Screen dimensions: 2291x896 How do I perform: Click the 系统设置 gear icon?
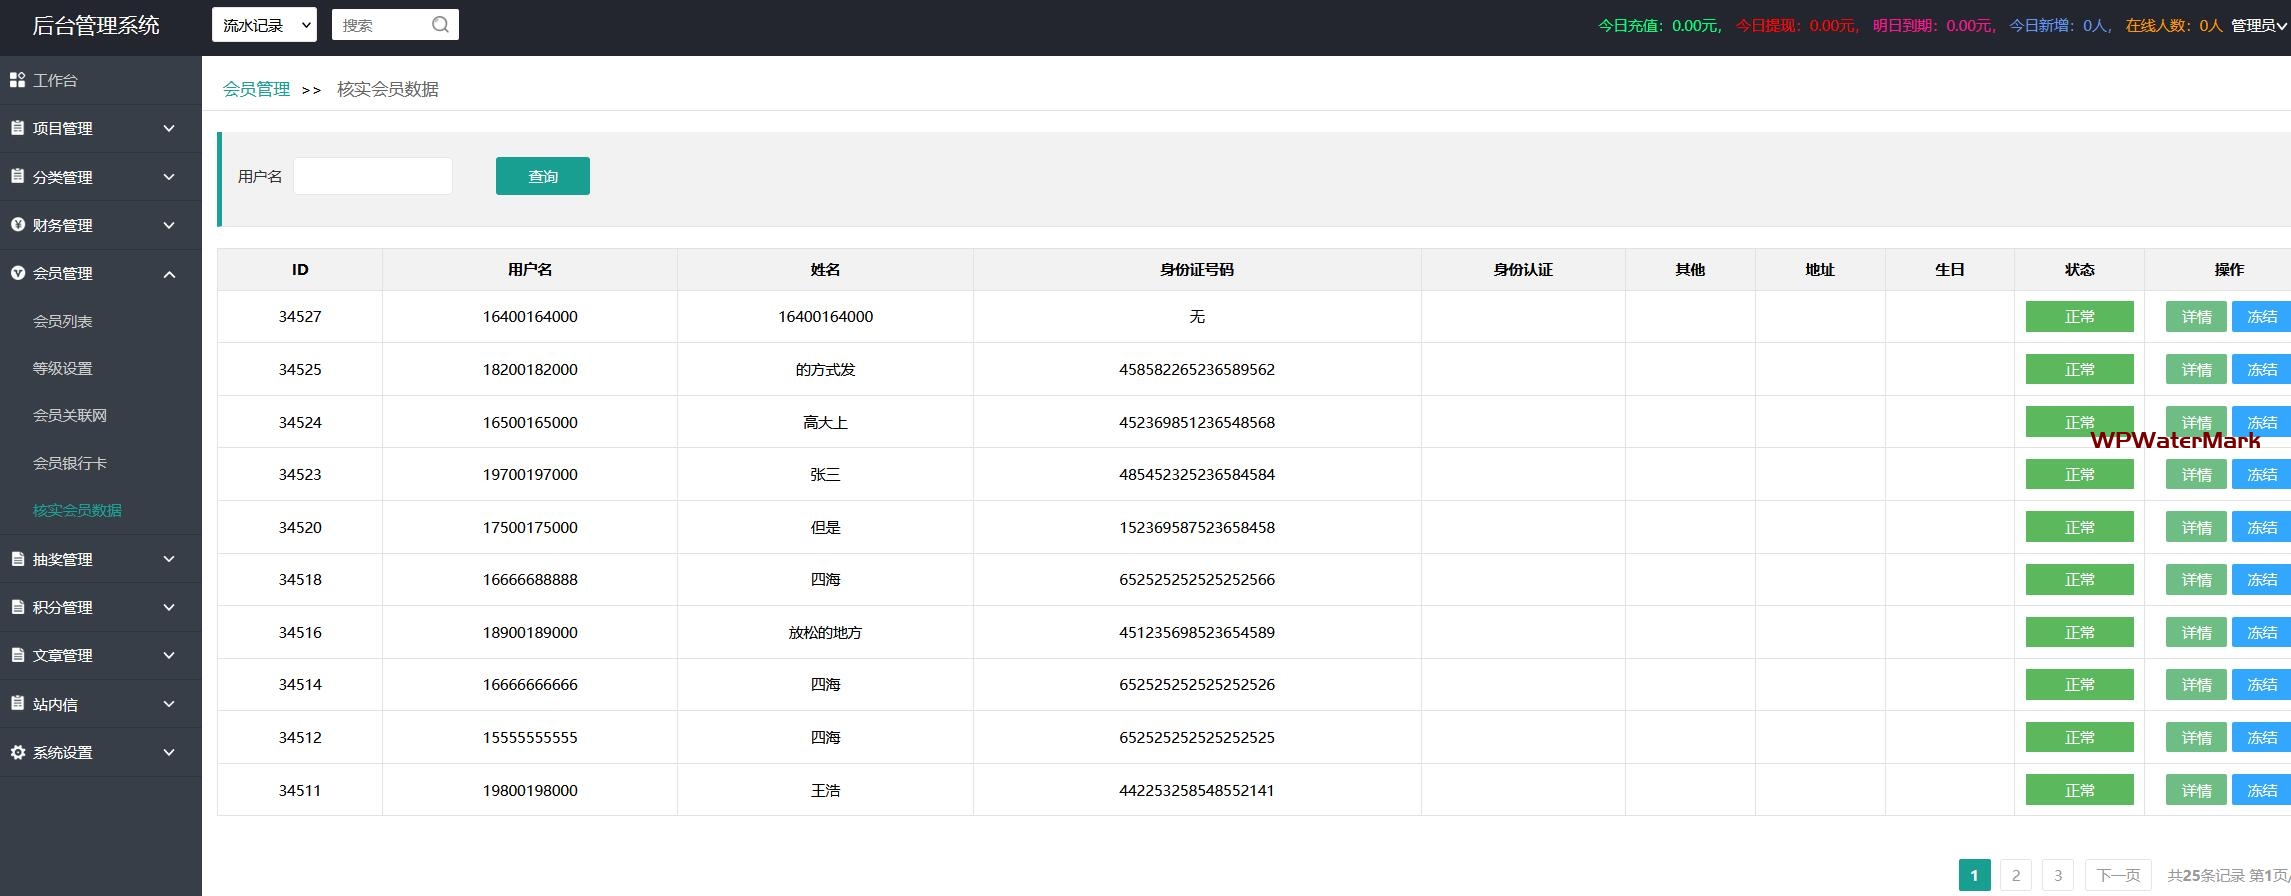click(x=17, y=752)
